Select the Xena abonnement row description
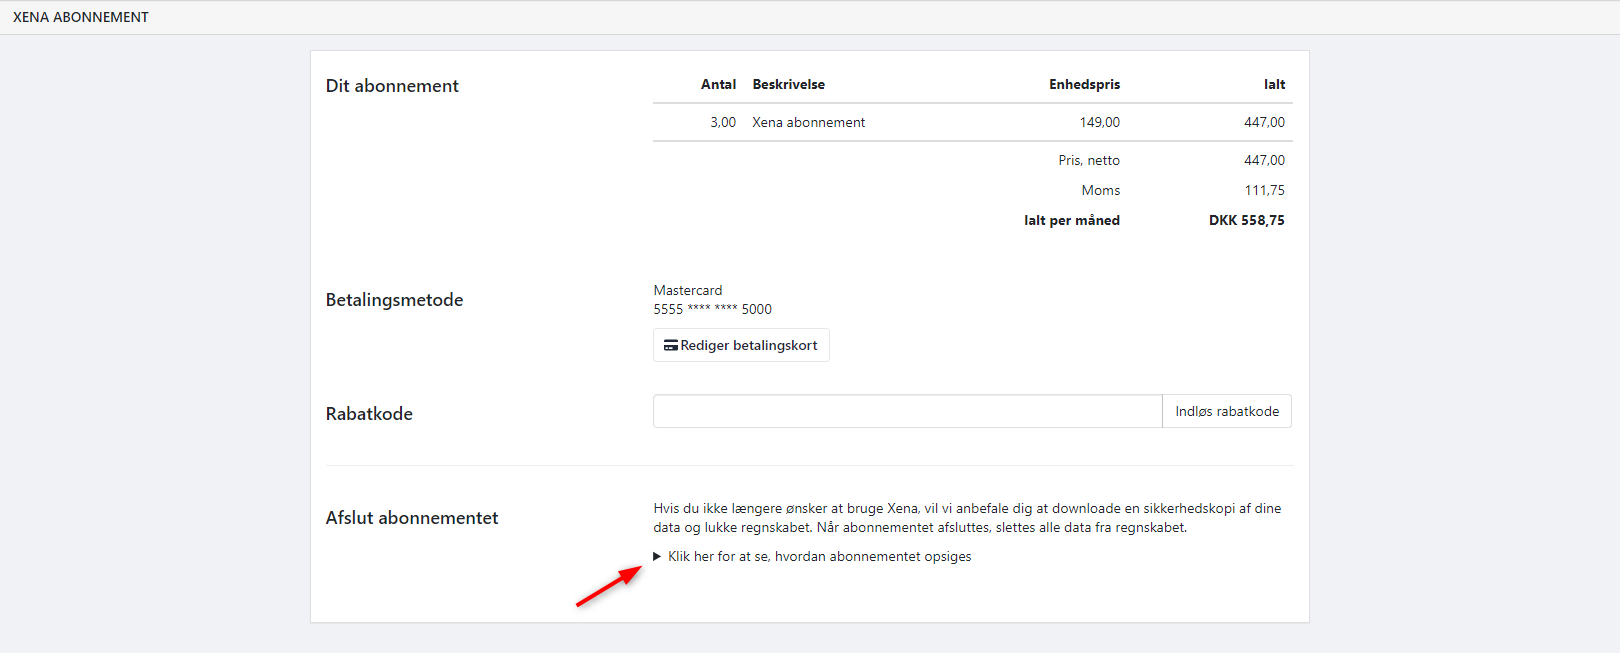Image resolution: width=1620 pixels, height=653 pixels. coord(808,123)
